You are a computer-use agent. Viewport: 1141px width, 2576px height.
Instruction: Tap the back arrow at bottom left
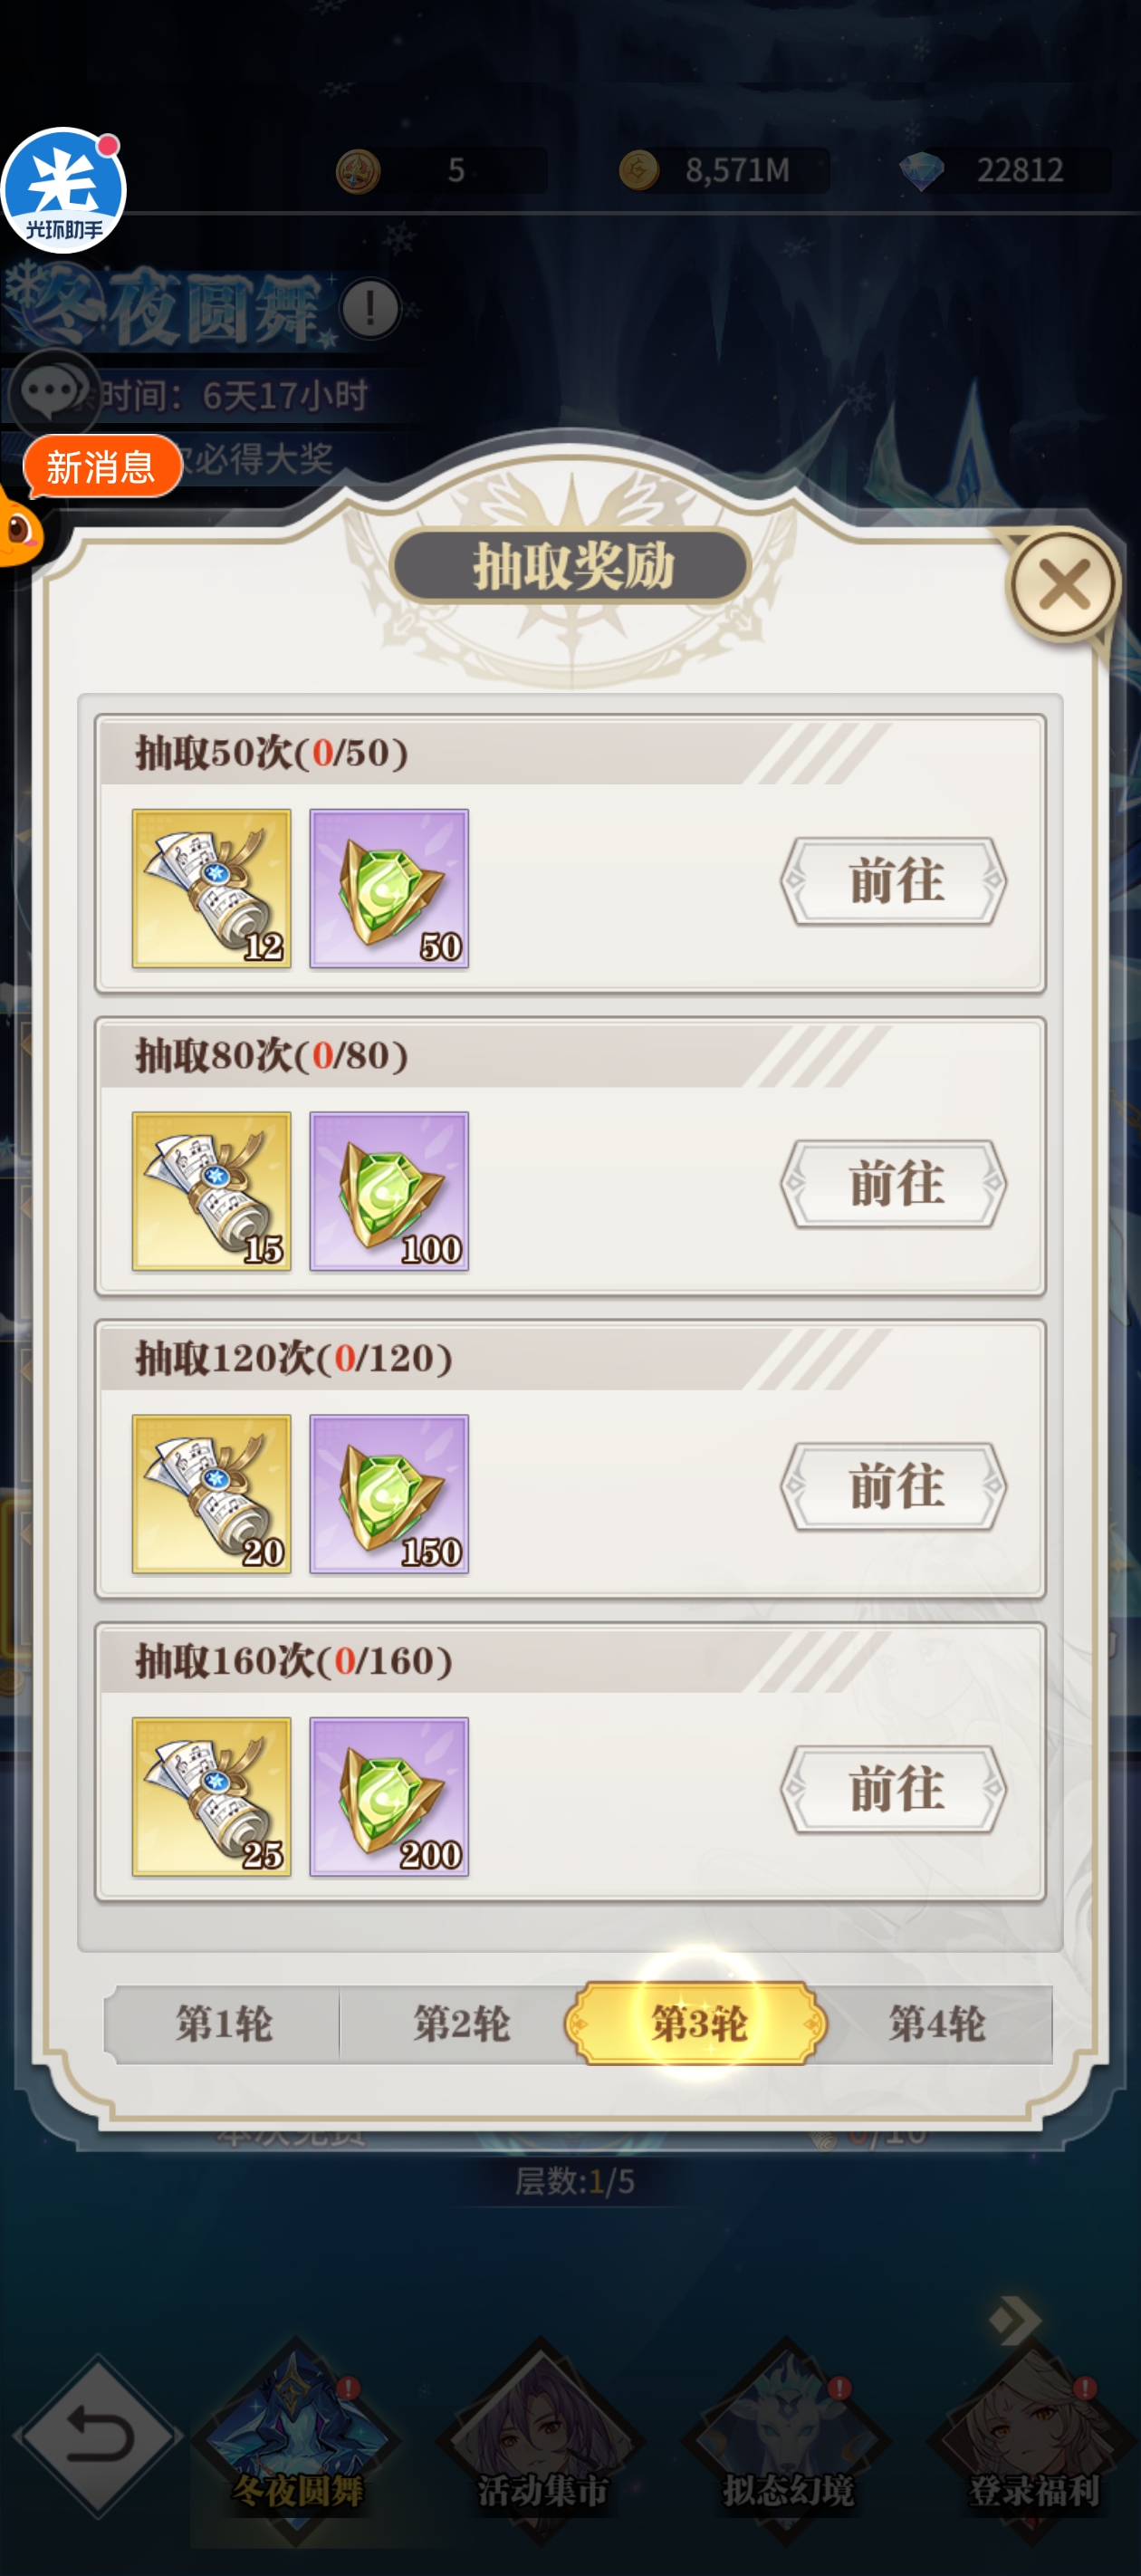click(97, 2437)
